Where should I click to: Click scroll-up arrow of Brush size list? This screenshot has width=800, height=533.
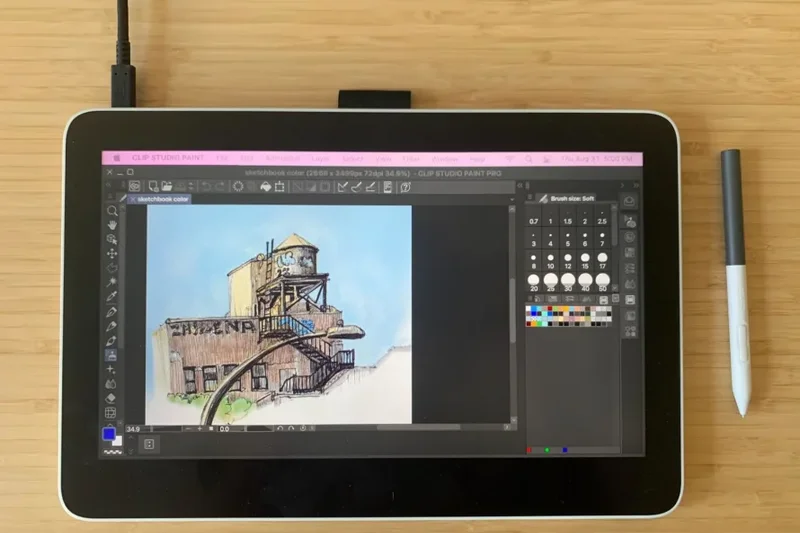point(614,208)
